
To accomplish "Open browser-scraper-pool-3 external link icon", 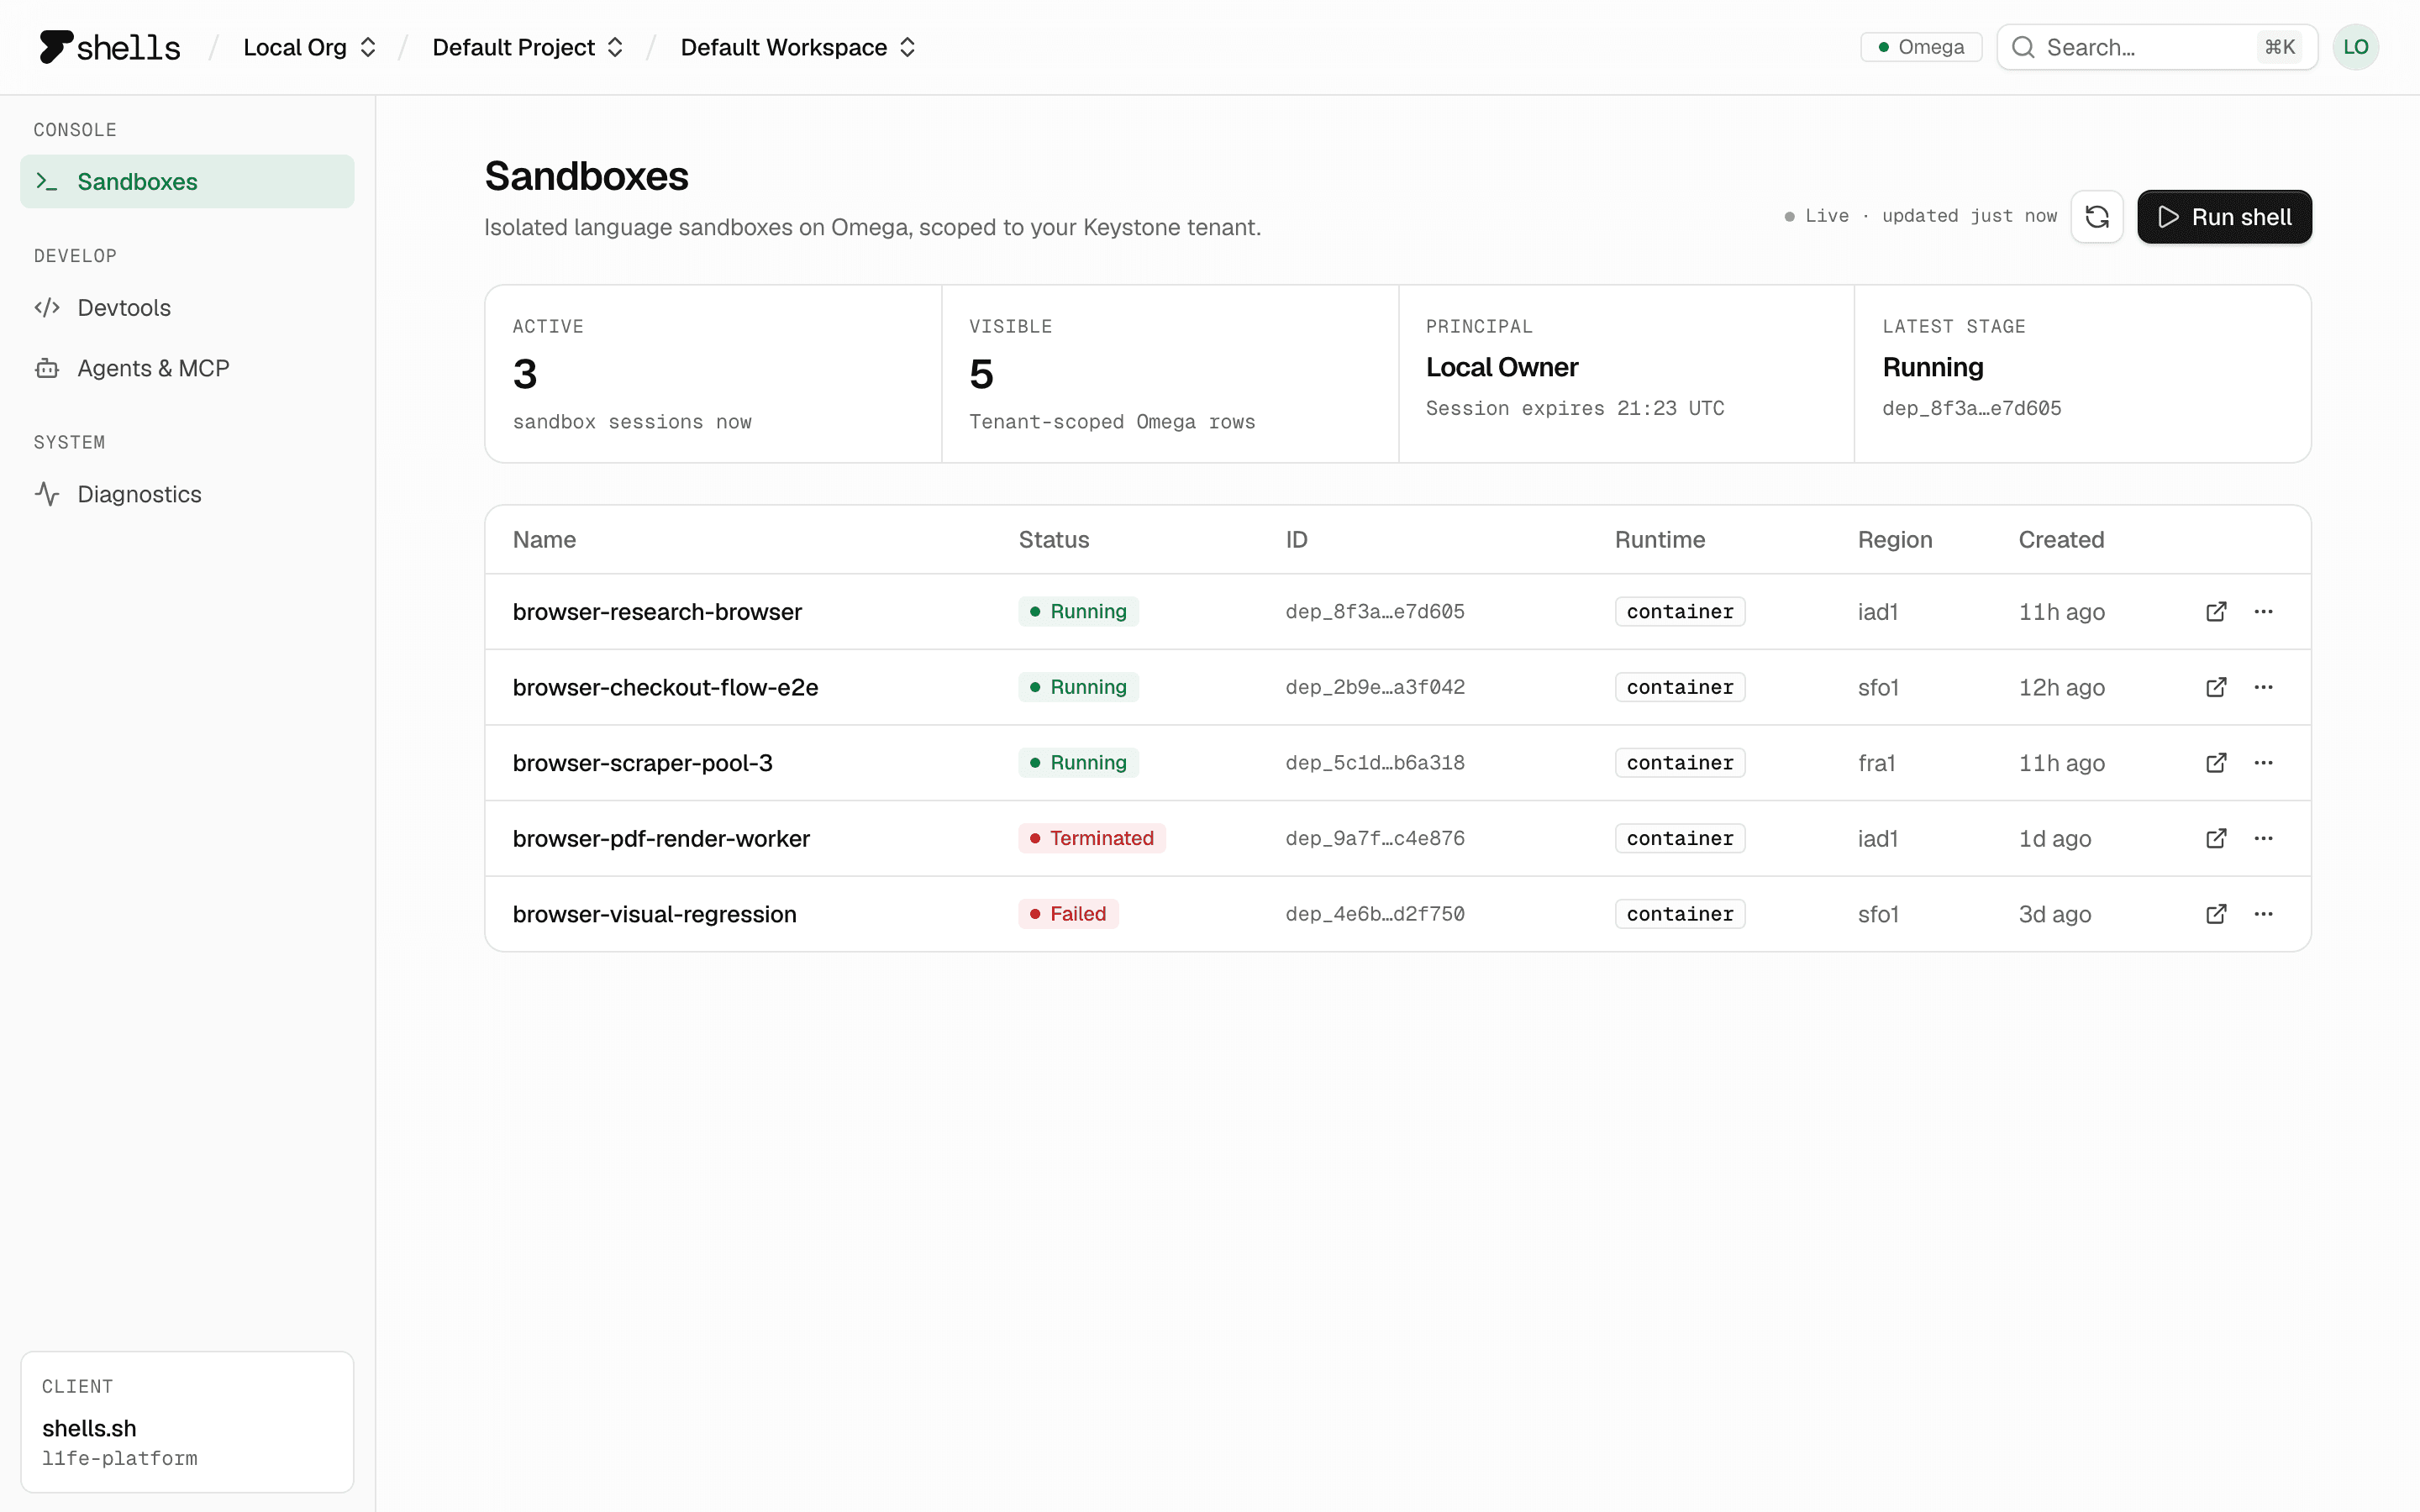I will click(2216, 763).
